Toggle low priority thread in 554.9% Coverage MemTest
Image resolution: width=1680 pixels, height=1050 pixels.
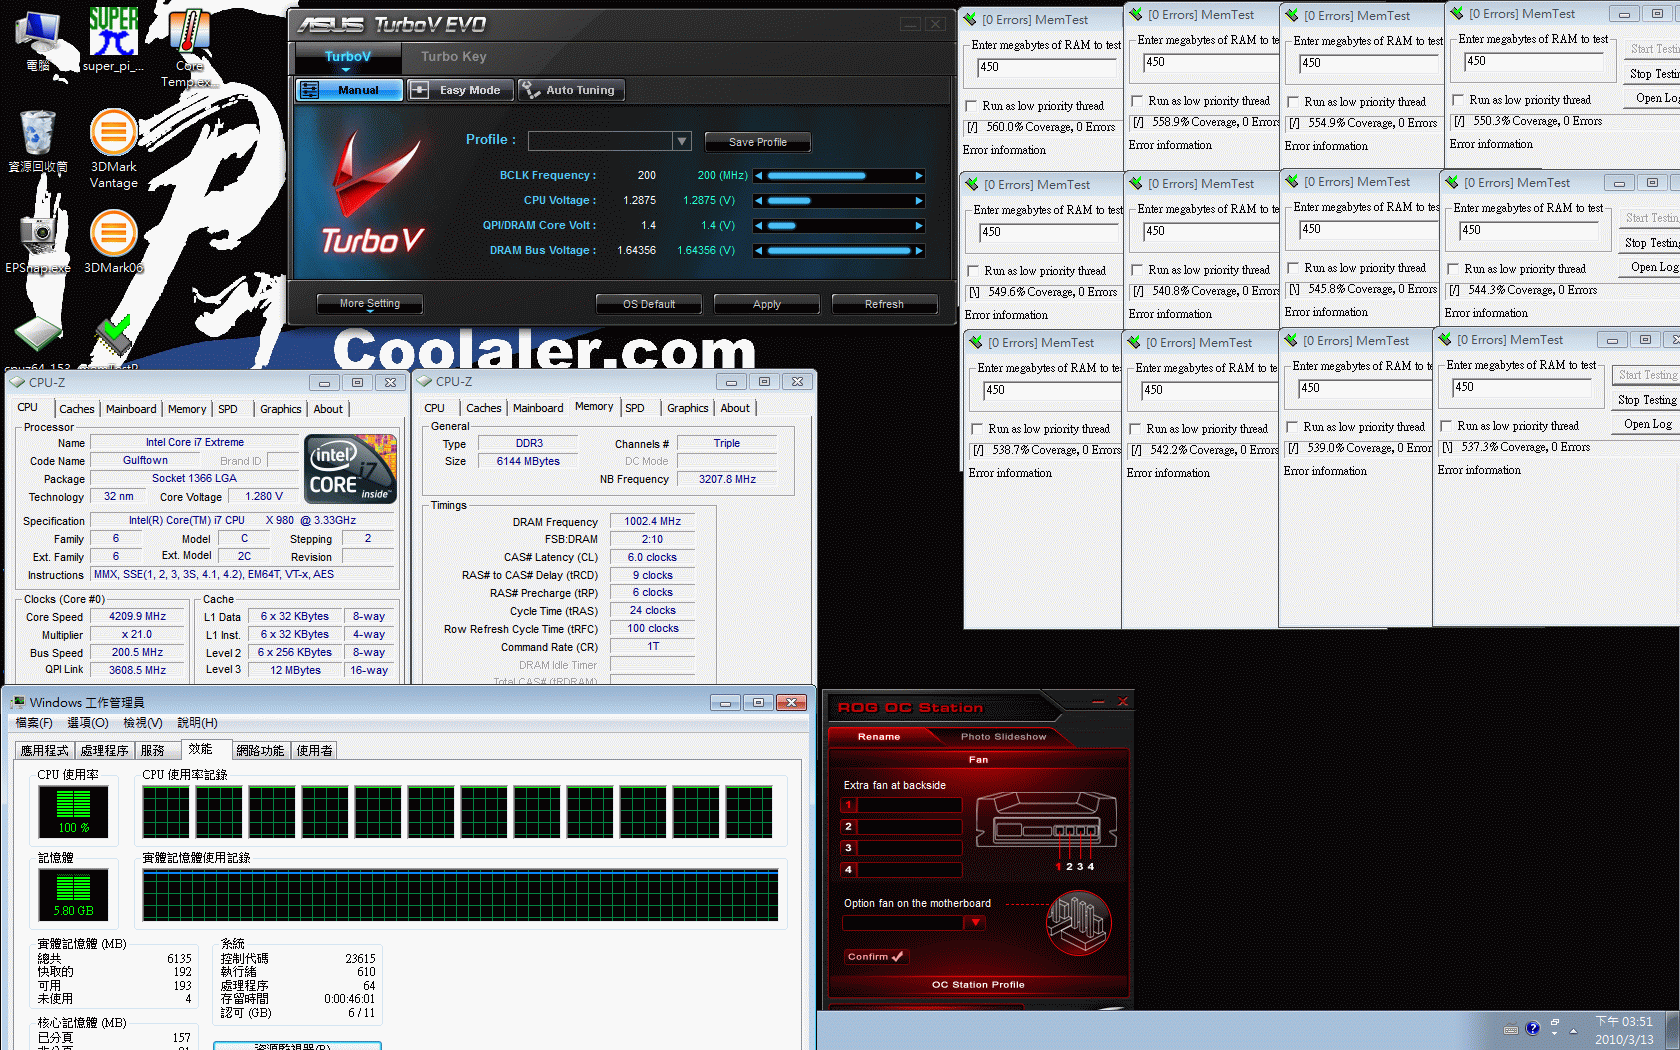coord(1293,102)
